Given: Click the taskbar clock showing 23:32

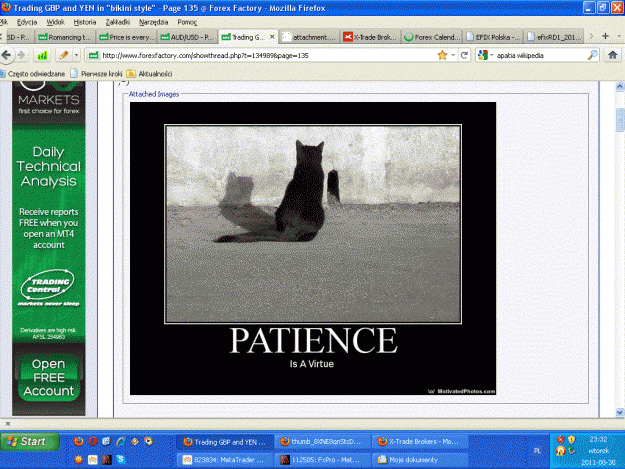Looking at the screenshot, I should (598, 440).
